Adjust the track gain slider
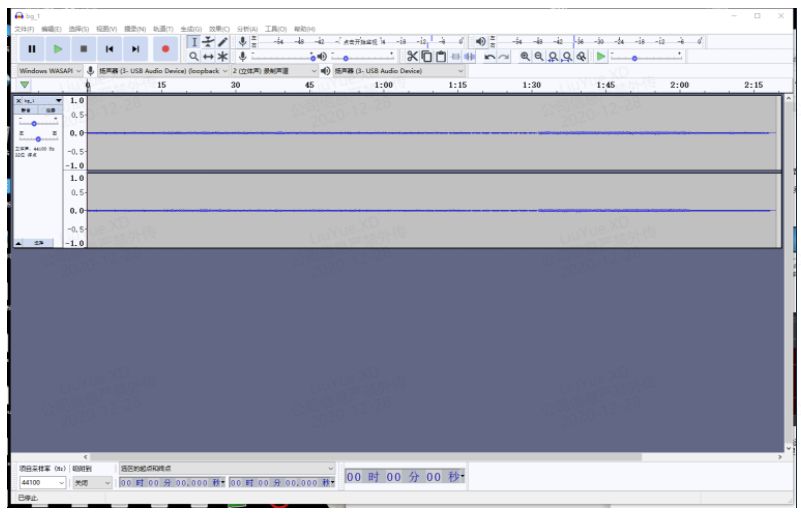Viewport: 801px width, 516px height. [x=38, y=123]
